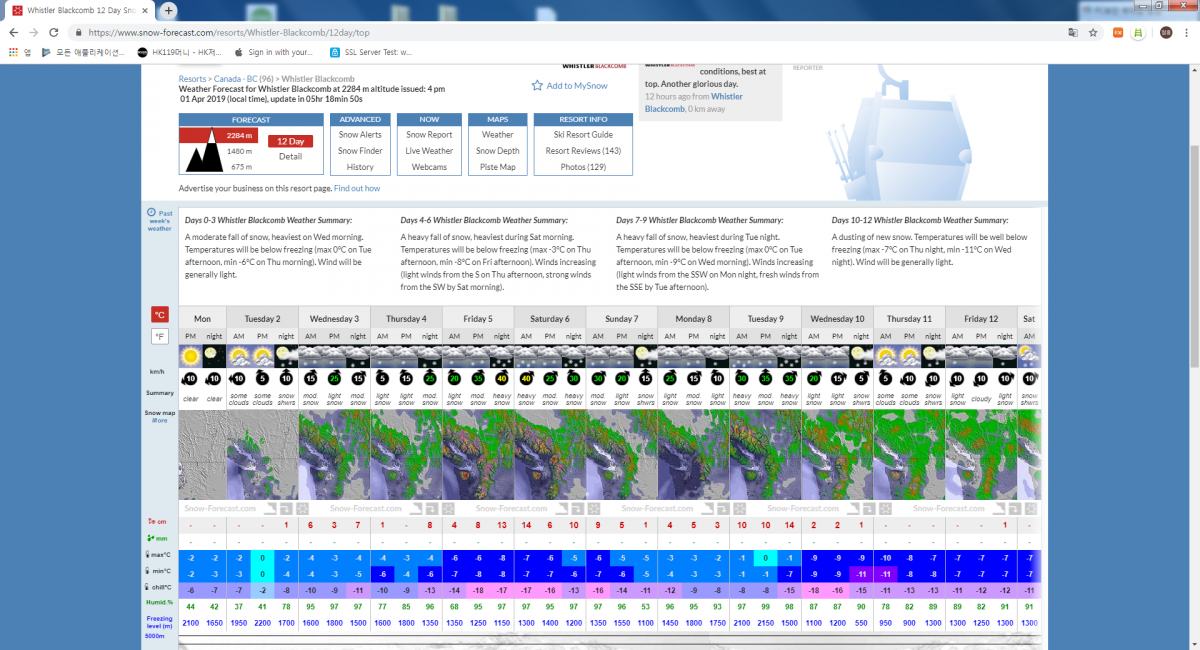Select the 1480 m elevation forecast

tap(240, 151)
